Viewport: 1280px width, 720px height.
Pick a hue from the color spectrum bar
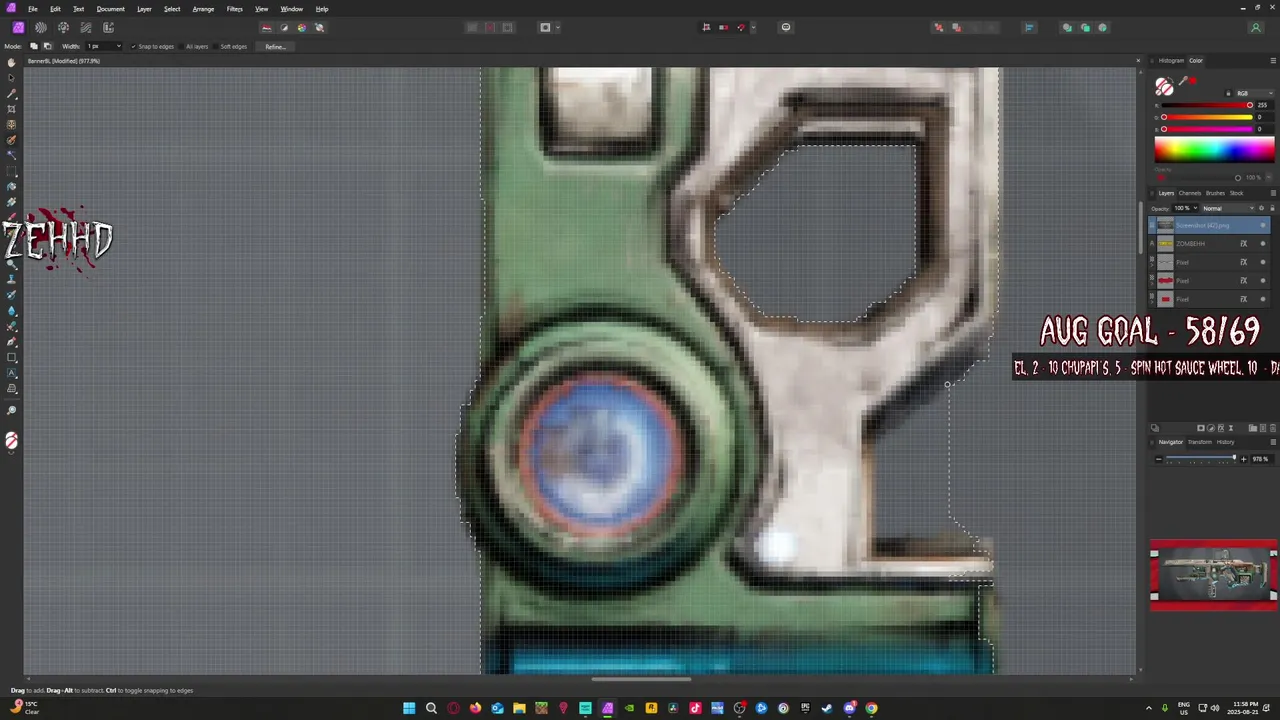[1214, 150]
